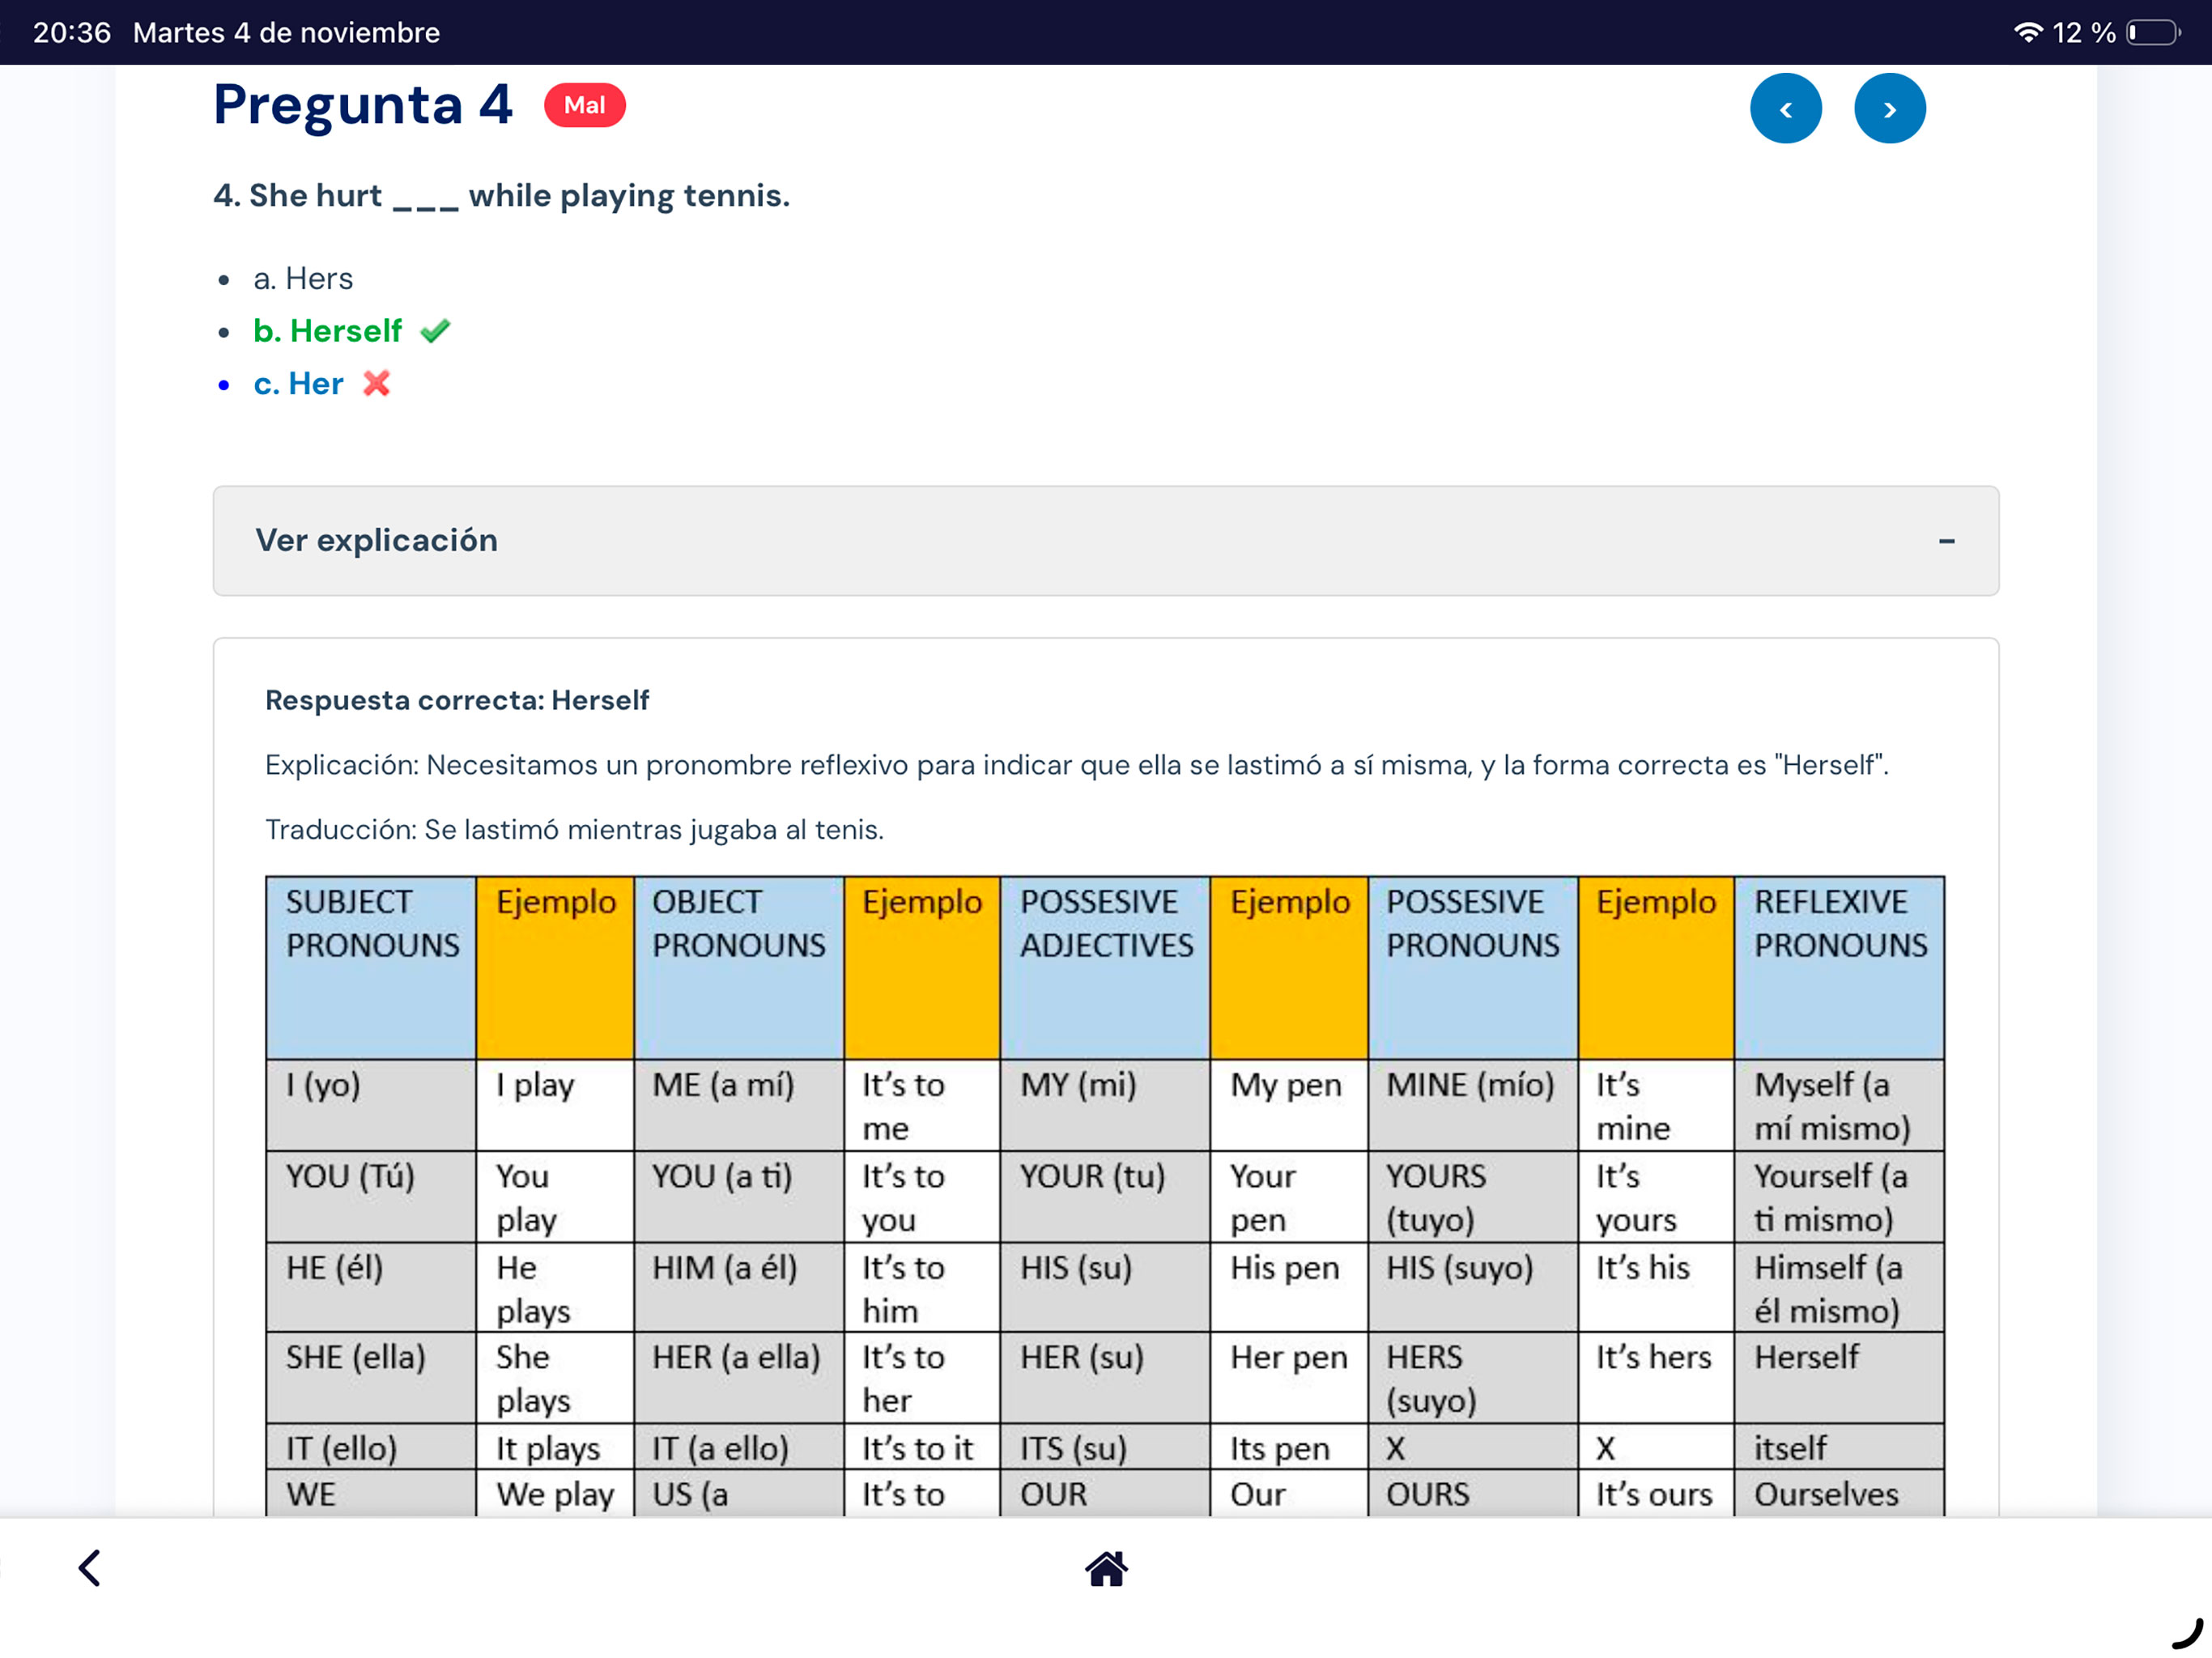Tap the ITS (su) cell

pos(1105,1447)
